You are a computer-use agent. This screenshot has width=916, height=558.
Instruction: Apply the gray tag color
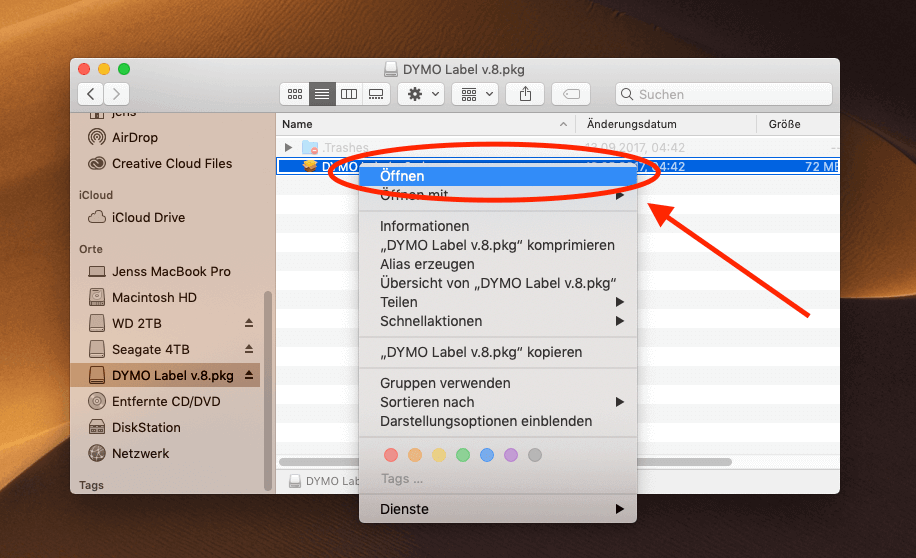[x=535, y=455]
